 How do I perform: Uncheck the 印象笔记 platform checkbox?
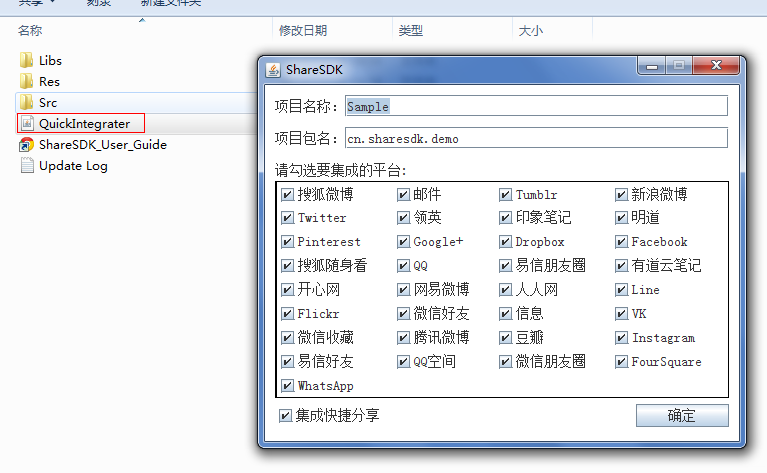tap(505, 218)
